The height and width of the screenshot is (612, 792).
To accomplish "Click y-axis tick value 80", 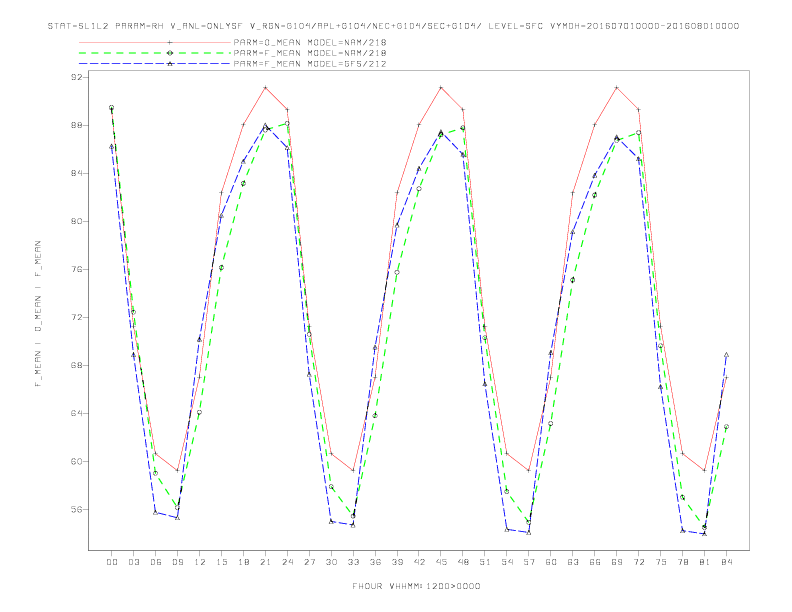I will 79,221.
